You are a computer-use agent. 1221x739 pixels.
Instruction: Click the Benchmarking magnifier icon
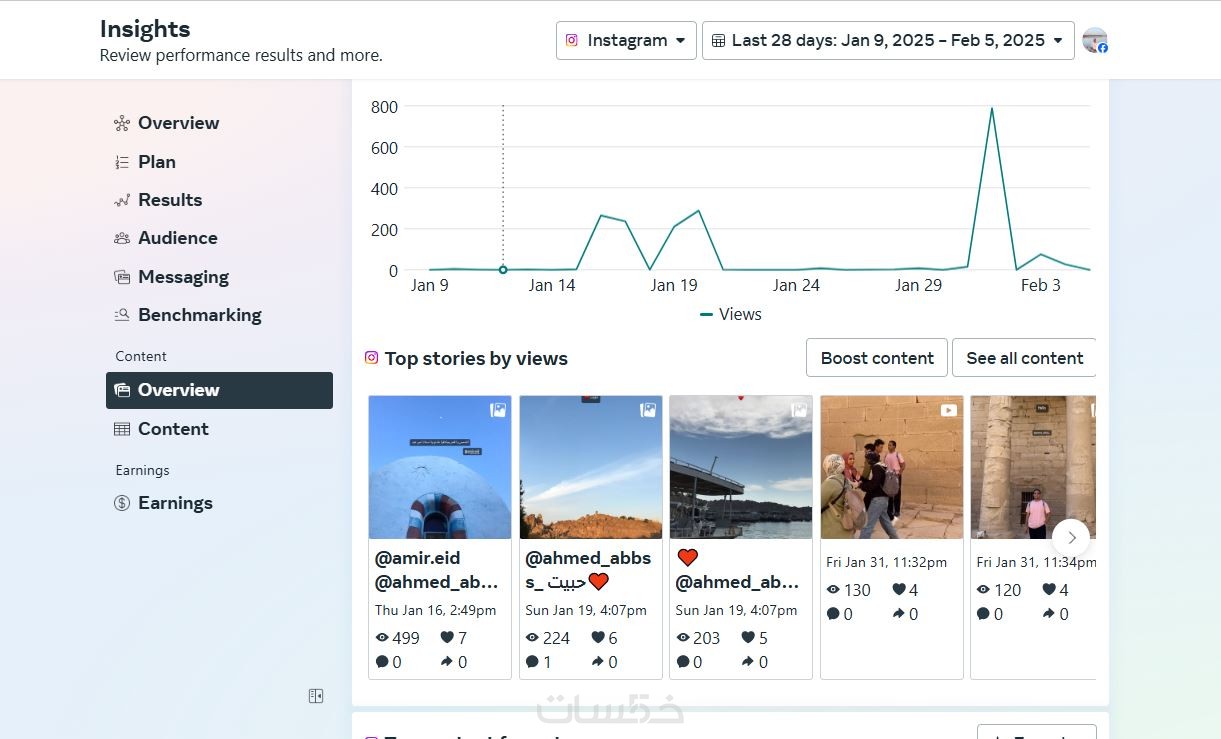(122, 315)
